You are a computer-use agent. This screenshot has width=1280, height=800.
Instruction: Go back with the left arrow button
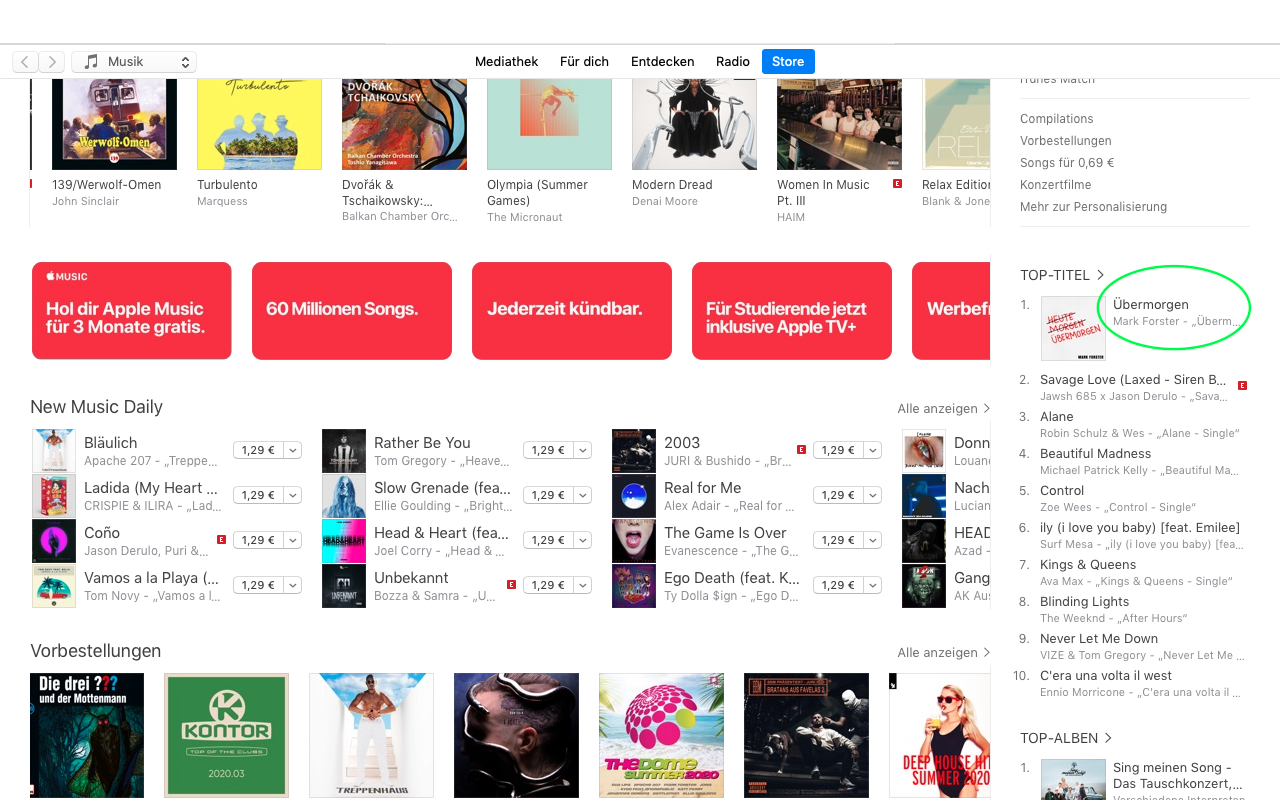coord(26,62)
